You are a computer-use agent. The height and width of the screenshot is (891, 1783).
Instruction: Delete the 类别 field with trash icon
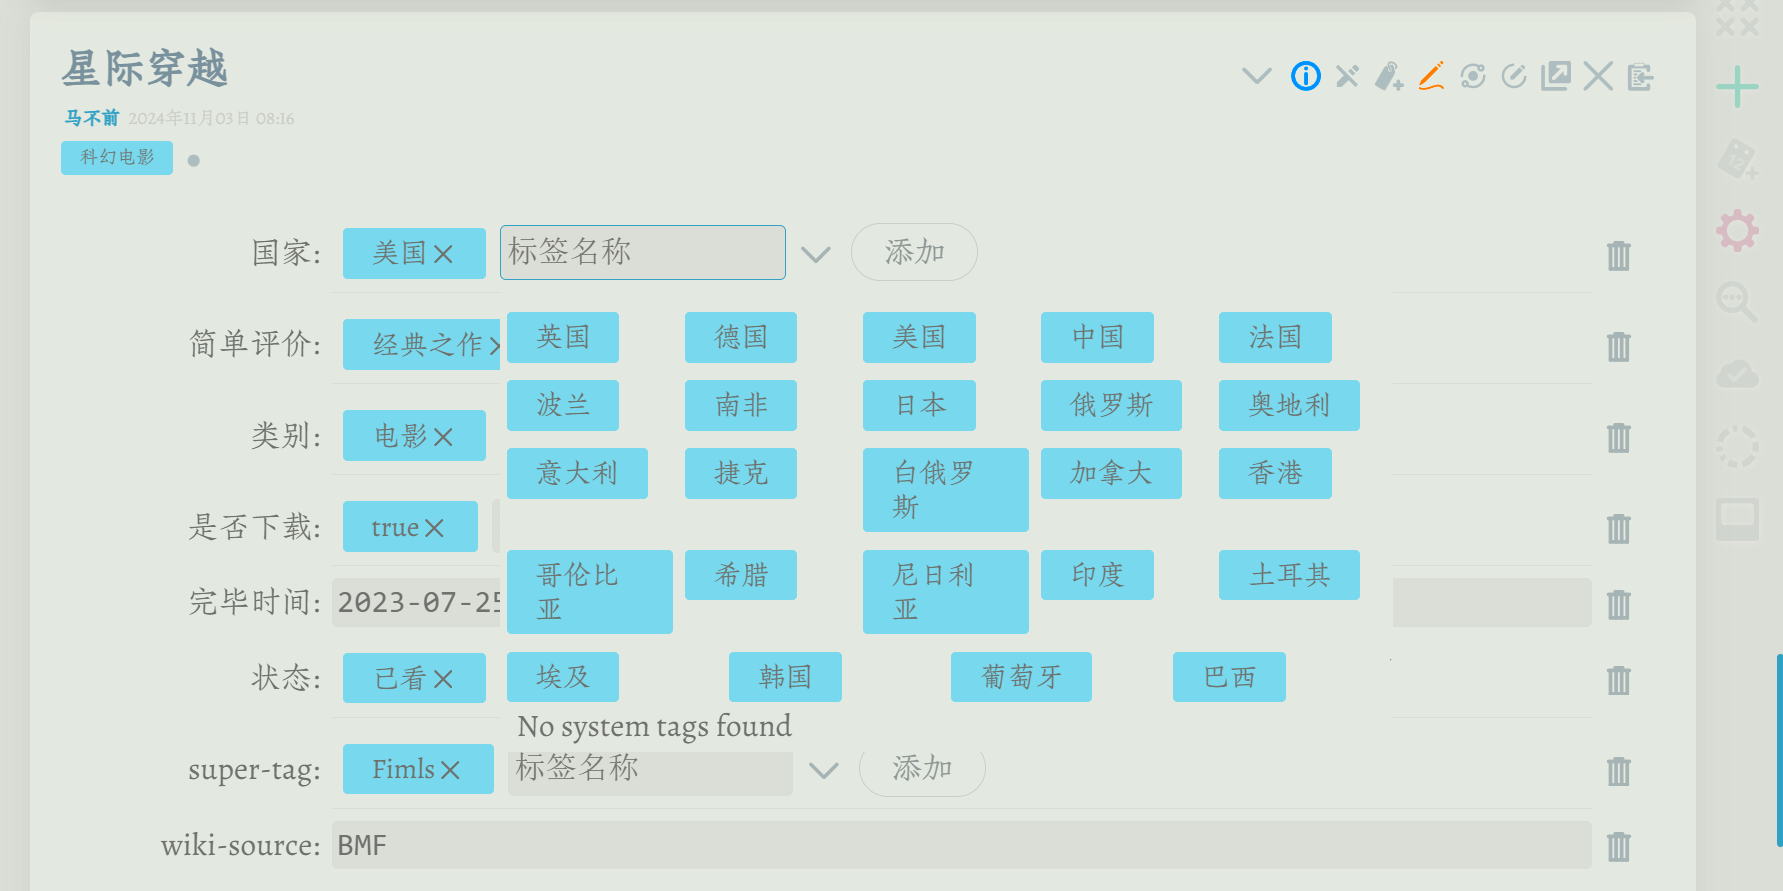click(1619, 438)
